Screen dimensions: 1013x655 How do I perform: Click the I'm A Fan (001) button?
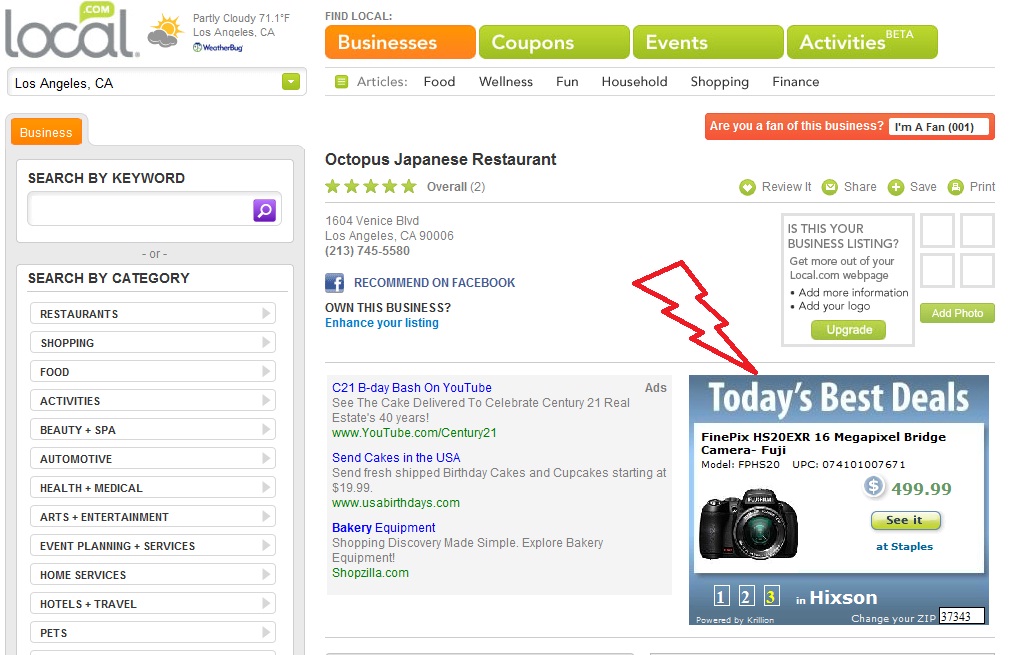[939, 127]
